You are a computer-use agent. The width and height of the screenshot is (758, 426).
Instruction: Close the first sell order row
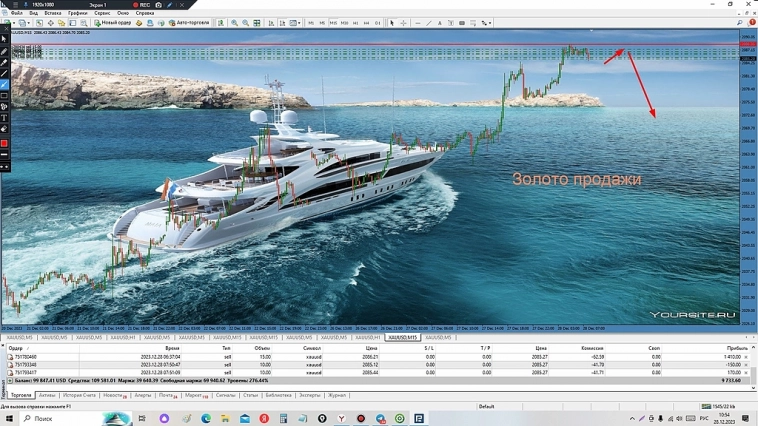pos(745,357)
